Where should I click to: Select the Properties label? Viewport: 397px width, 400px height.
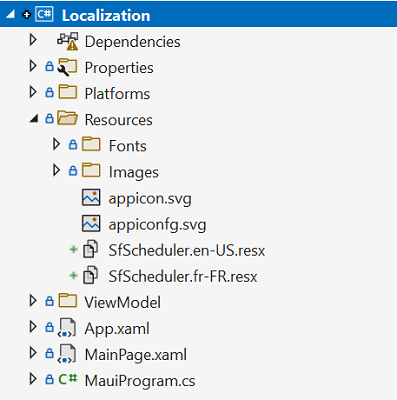[x=119, y=68]
